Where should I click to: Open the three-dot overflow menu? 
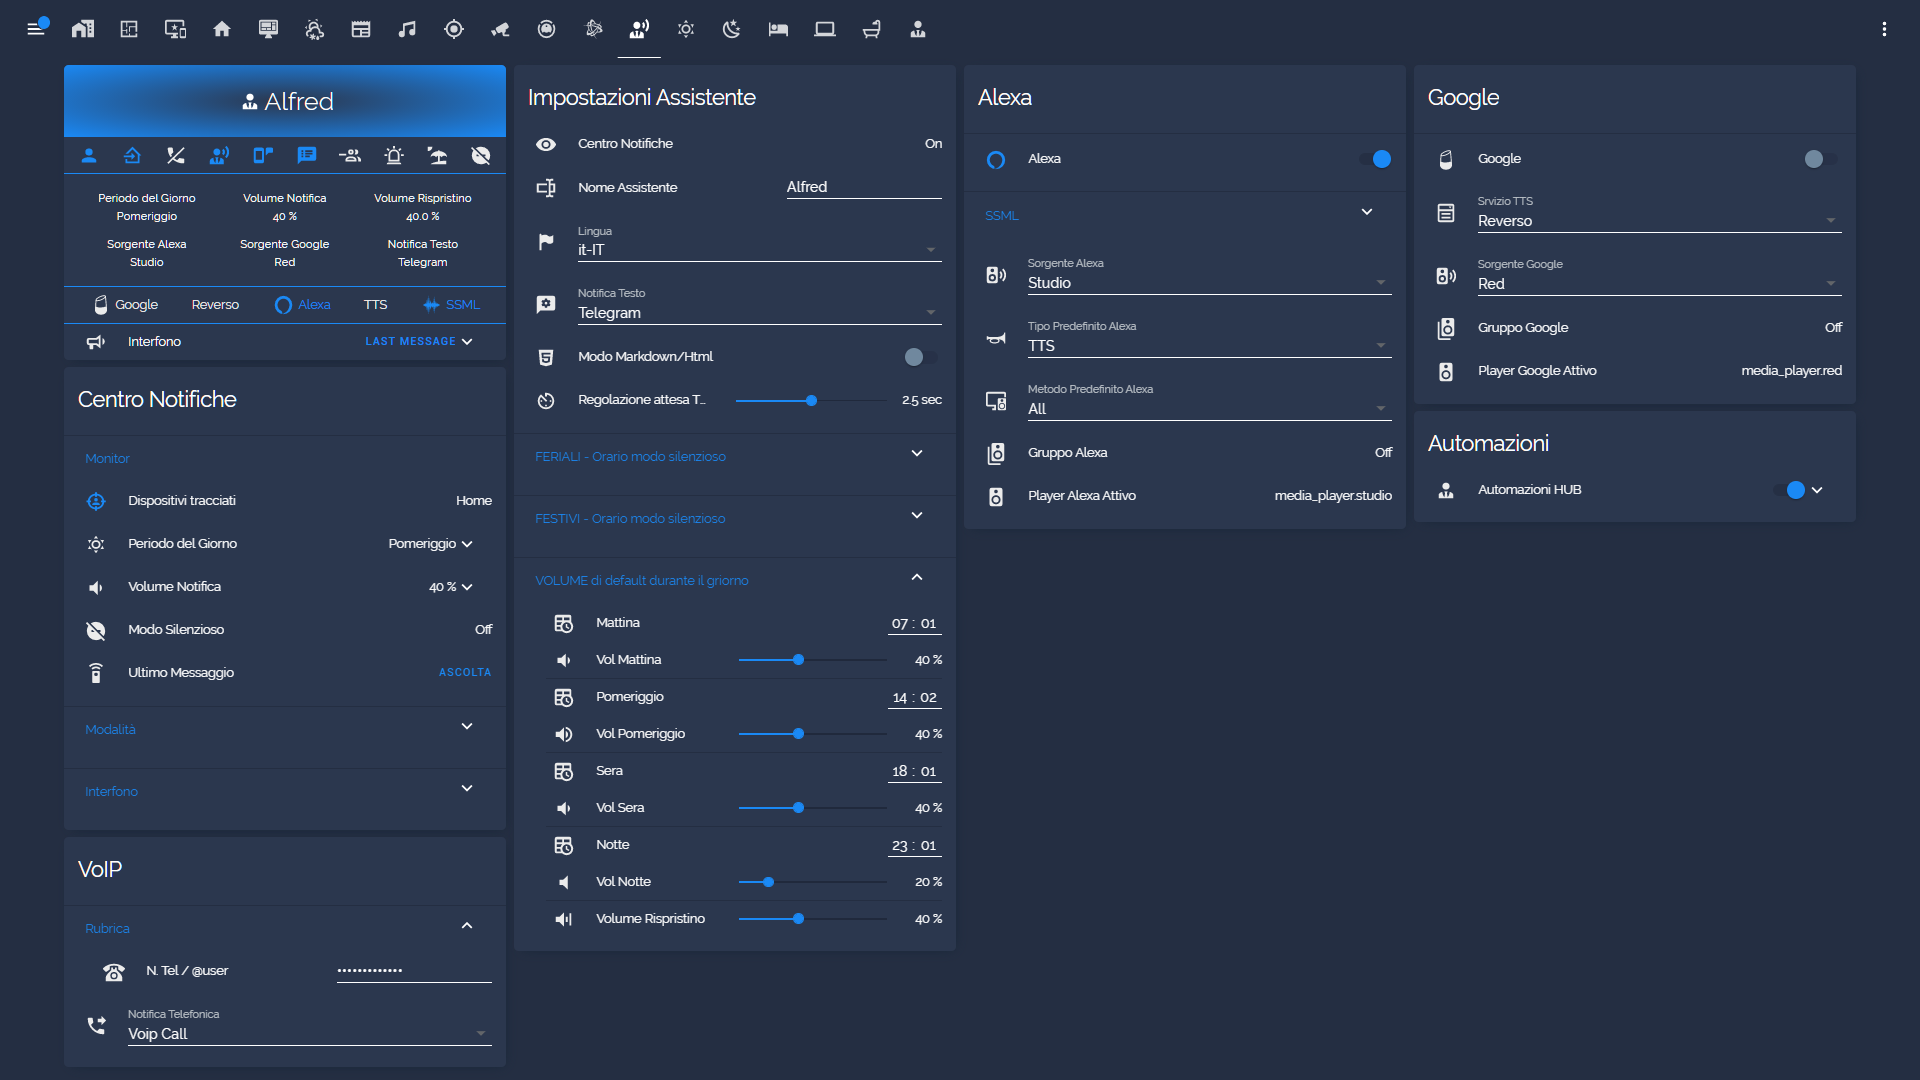coord(1884,29)
